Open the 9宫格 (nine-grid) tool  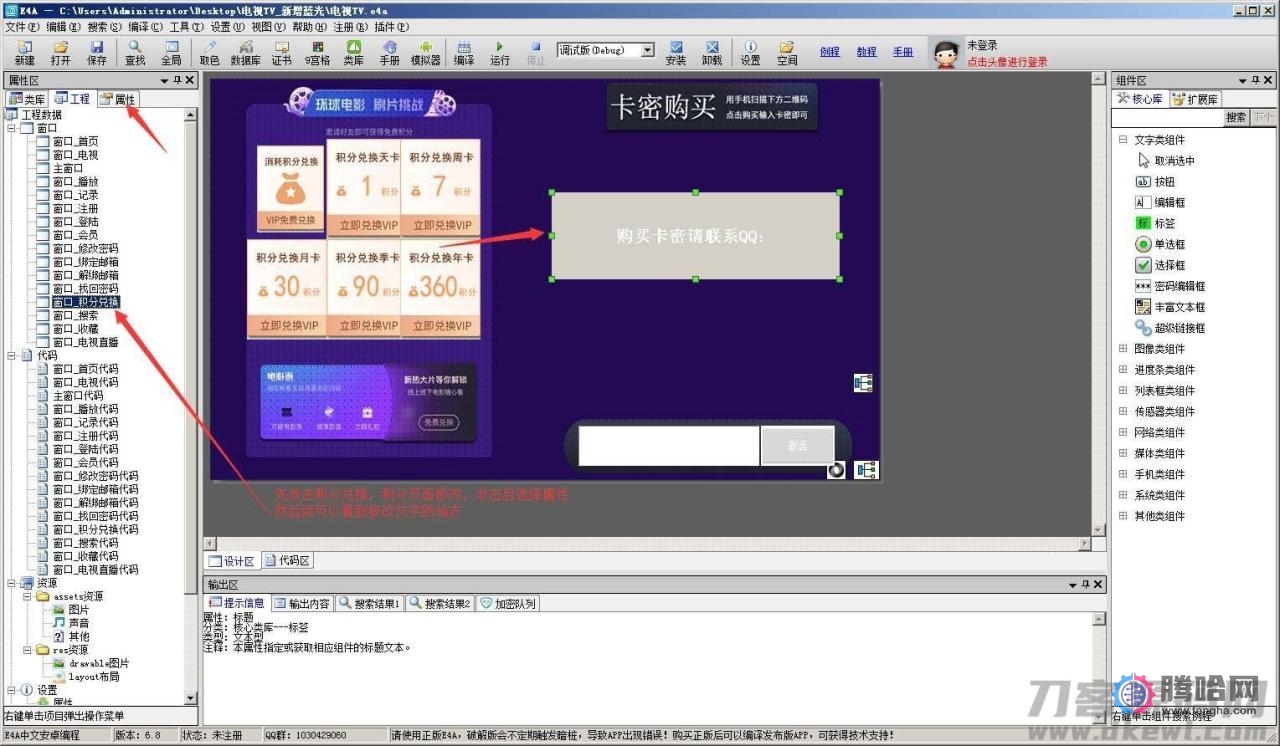click(318, 53)
